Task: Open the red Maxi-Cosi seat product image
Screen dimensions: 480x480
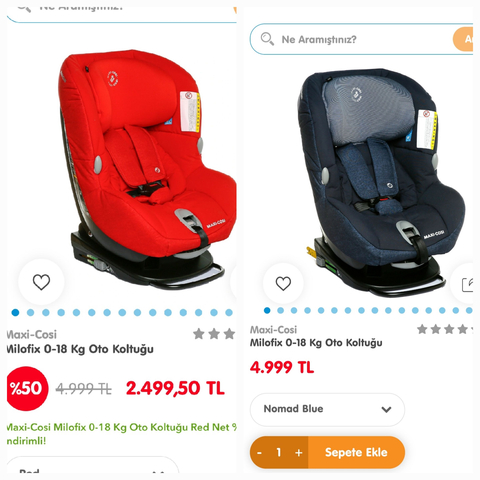Action: coord(147,168)
